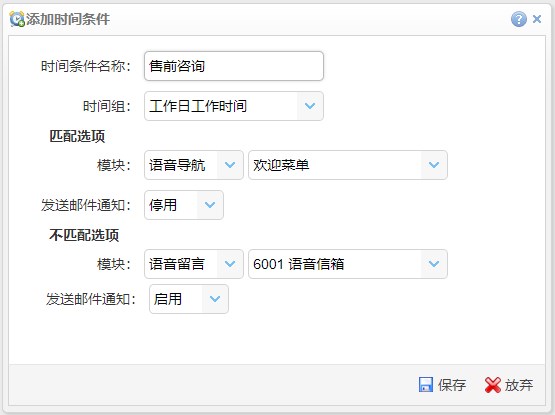Close the 添加时间条件 dialog
The image size is (555, 415).
click(x=537, y=19)
